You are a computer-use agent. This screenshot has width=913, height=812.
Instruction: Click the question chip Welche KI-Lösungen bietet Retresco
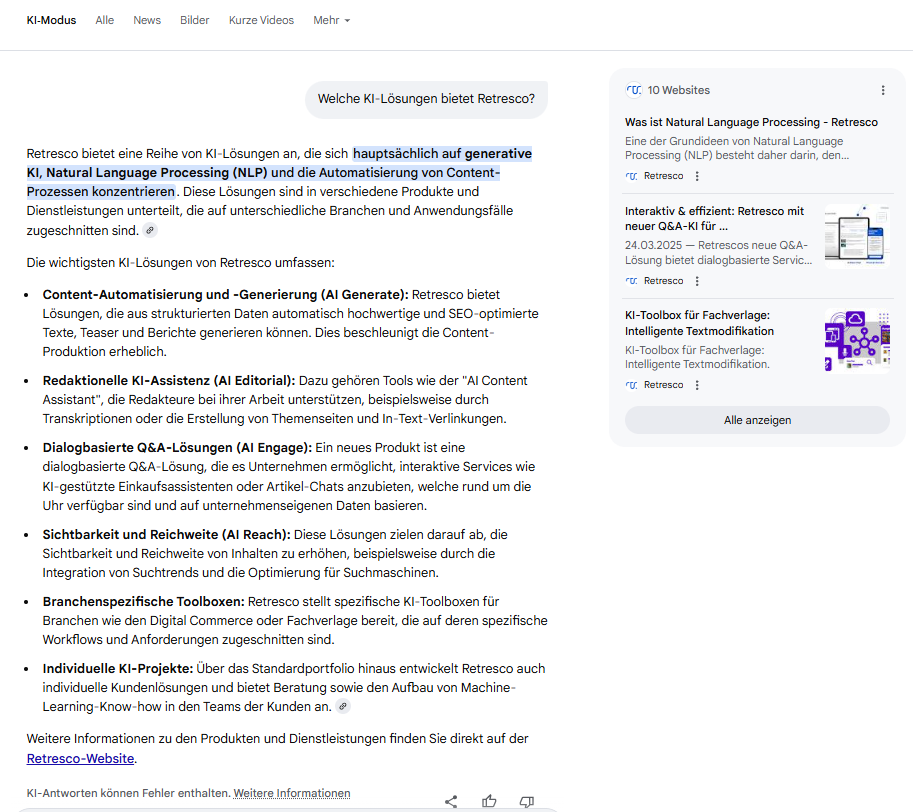pos(426,99)
